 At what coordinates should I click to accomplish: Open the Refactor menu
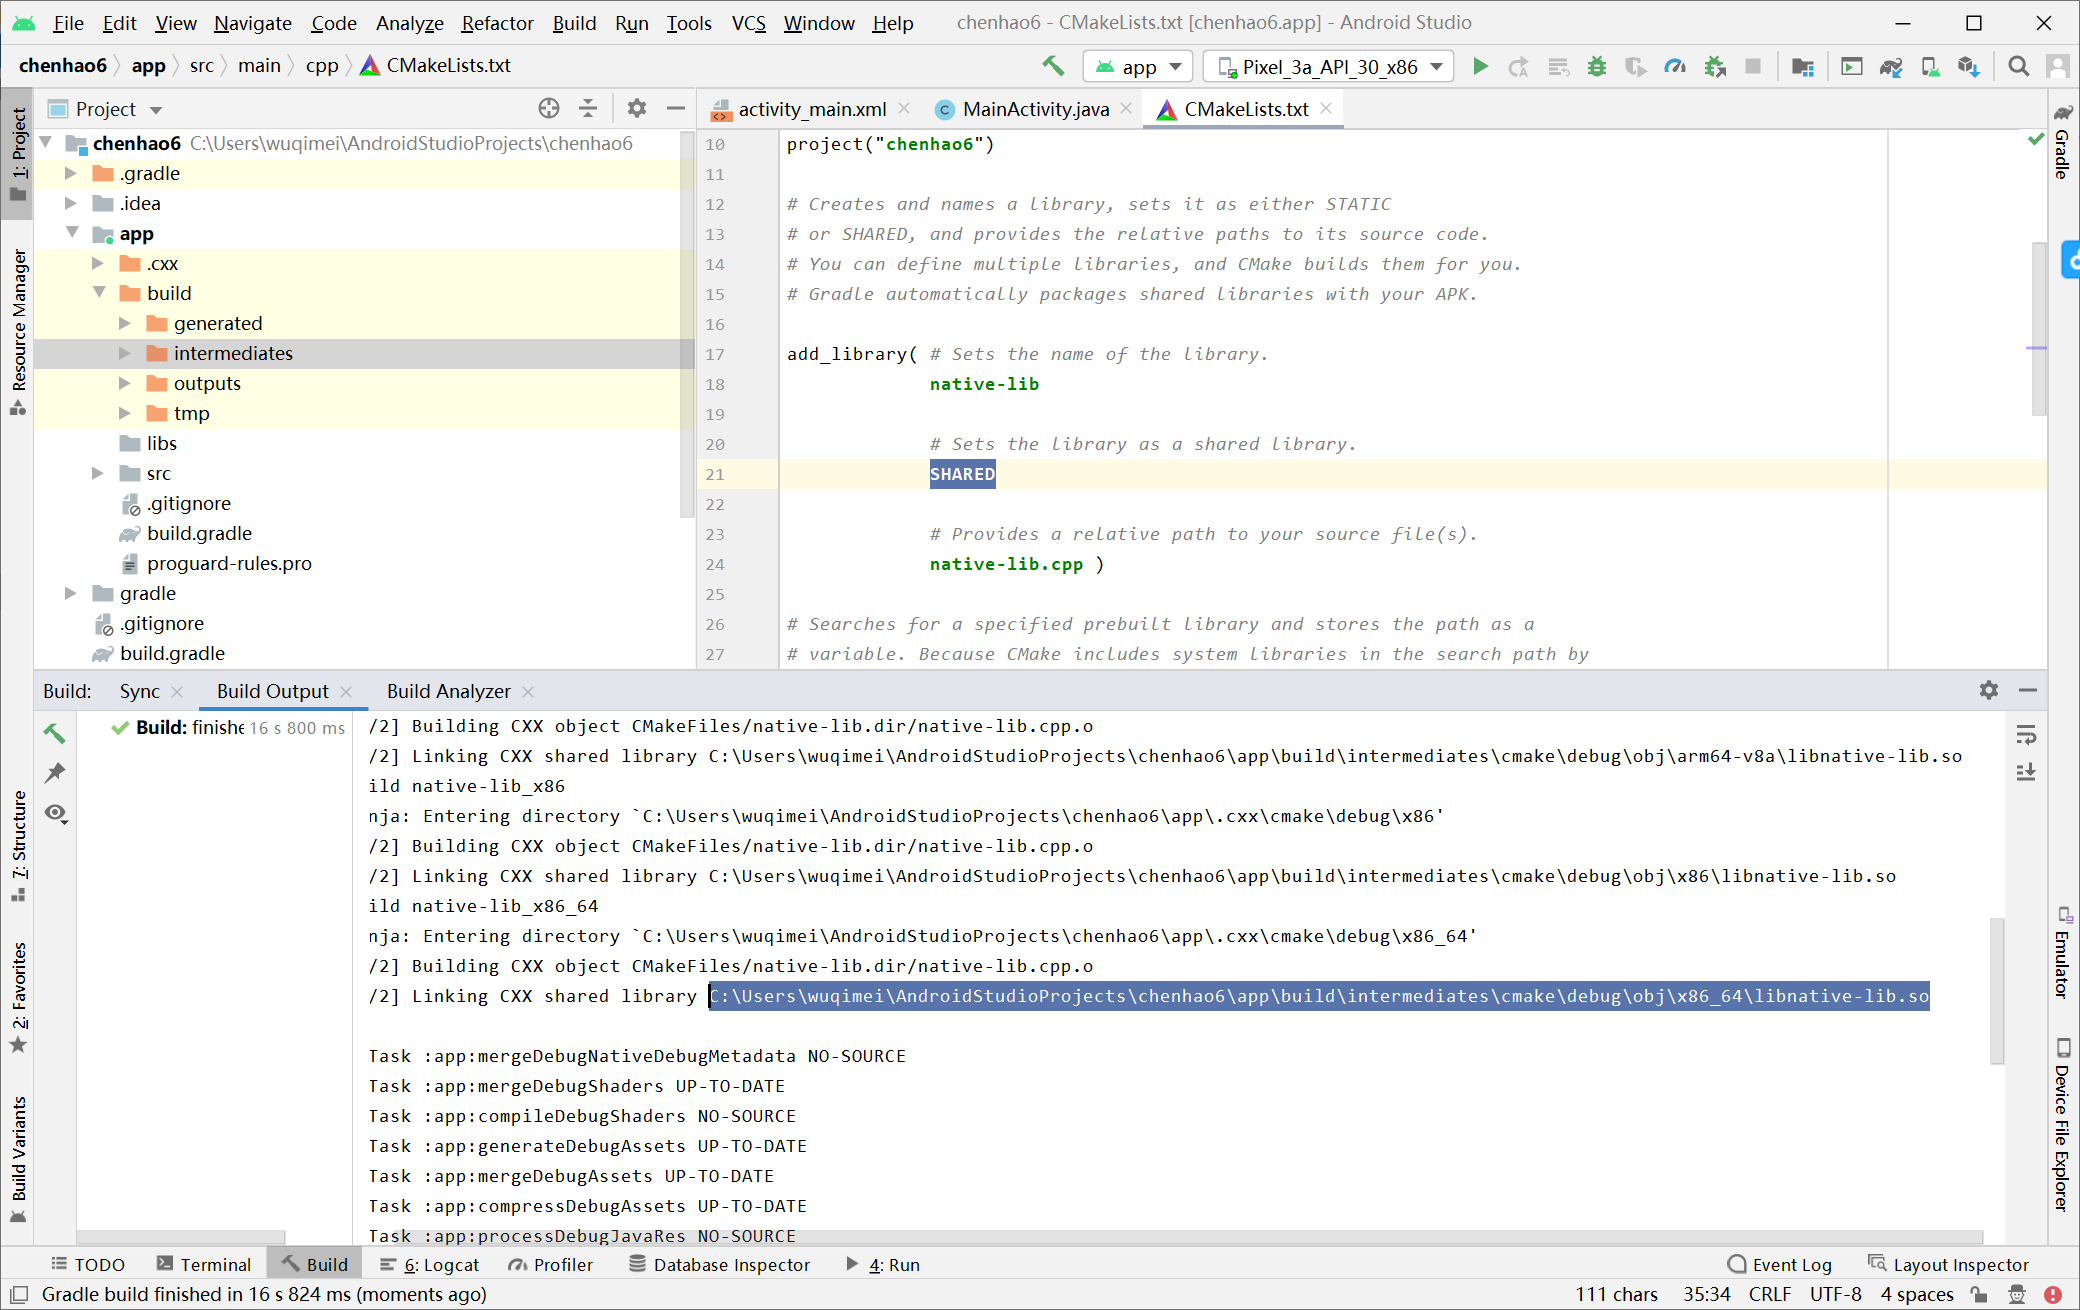coord(497,22)
